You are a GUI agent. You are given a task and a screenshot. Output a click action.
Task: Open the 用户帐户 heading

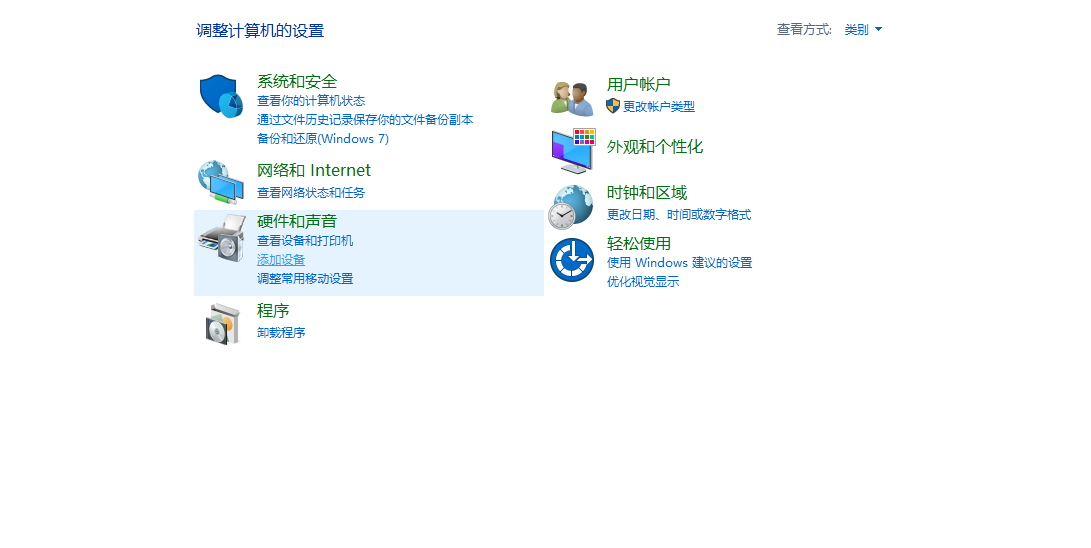coord(639,84)
